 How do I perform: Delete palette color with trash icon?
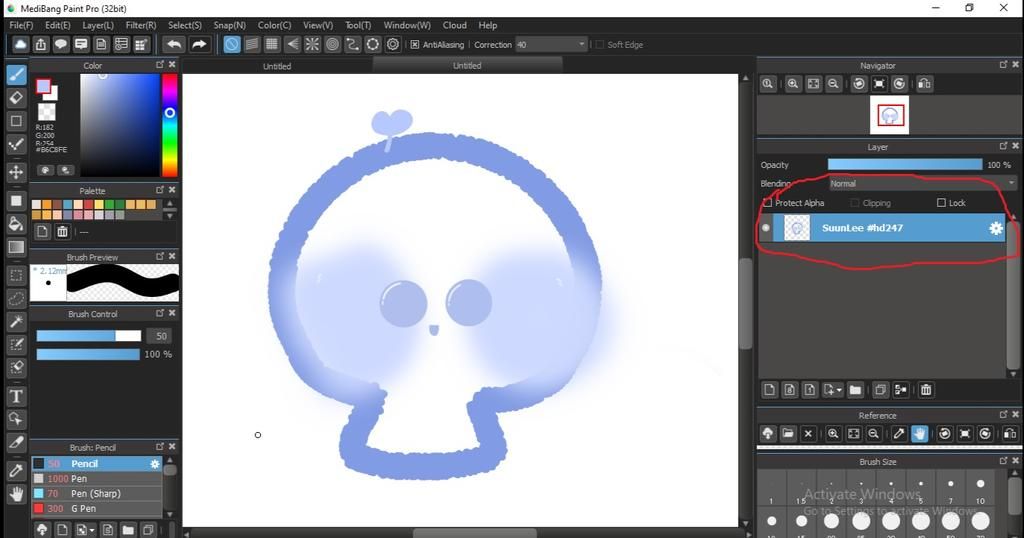pos(62,231)
